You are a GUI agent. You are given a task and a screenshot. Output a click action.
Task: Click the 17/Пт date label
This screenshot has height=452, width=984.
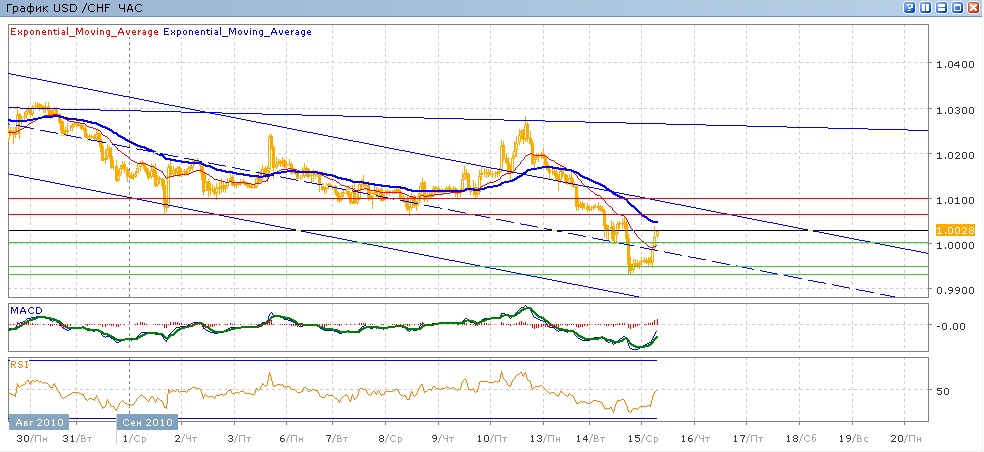pos(747,438)
